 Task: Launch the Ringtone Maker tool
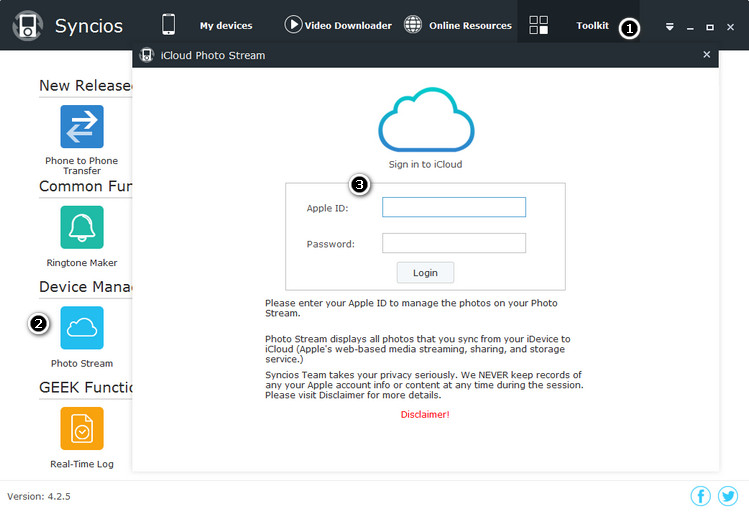[82, 227]
